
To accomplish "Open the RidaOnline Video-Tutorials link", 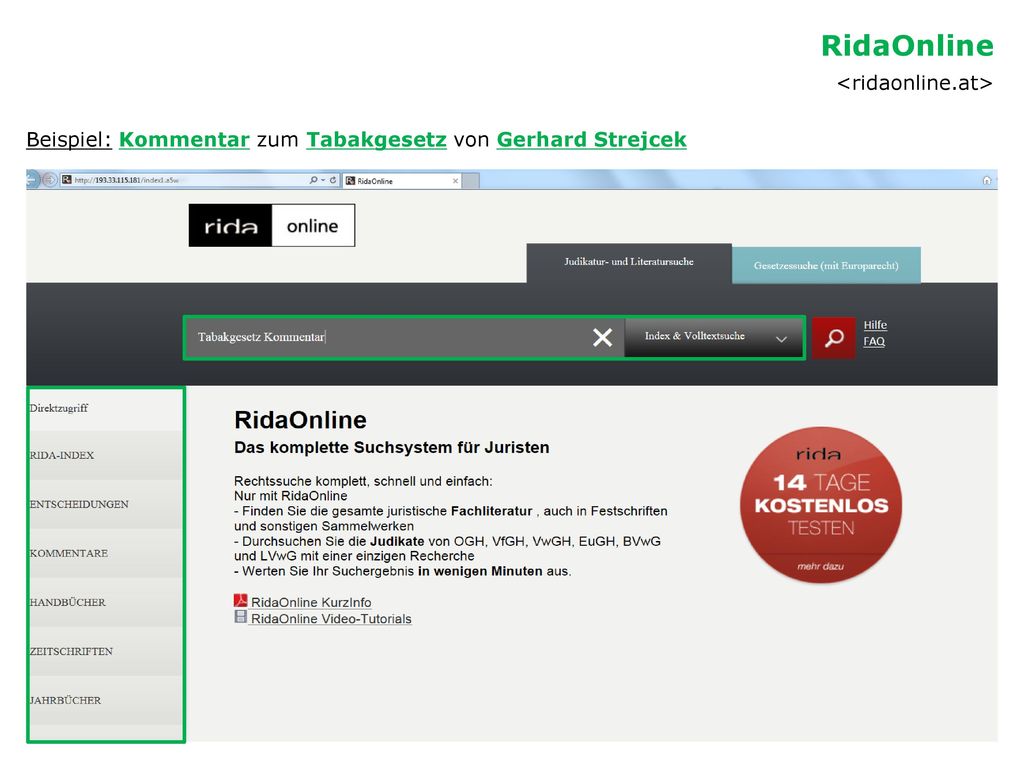I will coord(331,618).
